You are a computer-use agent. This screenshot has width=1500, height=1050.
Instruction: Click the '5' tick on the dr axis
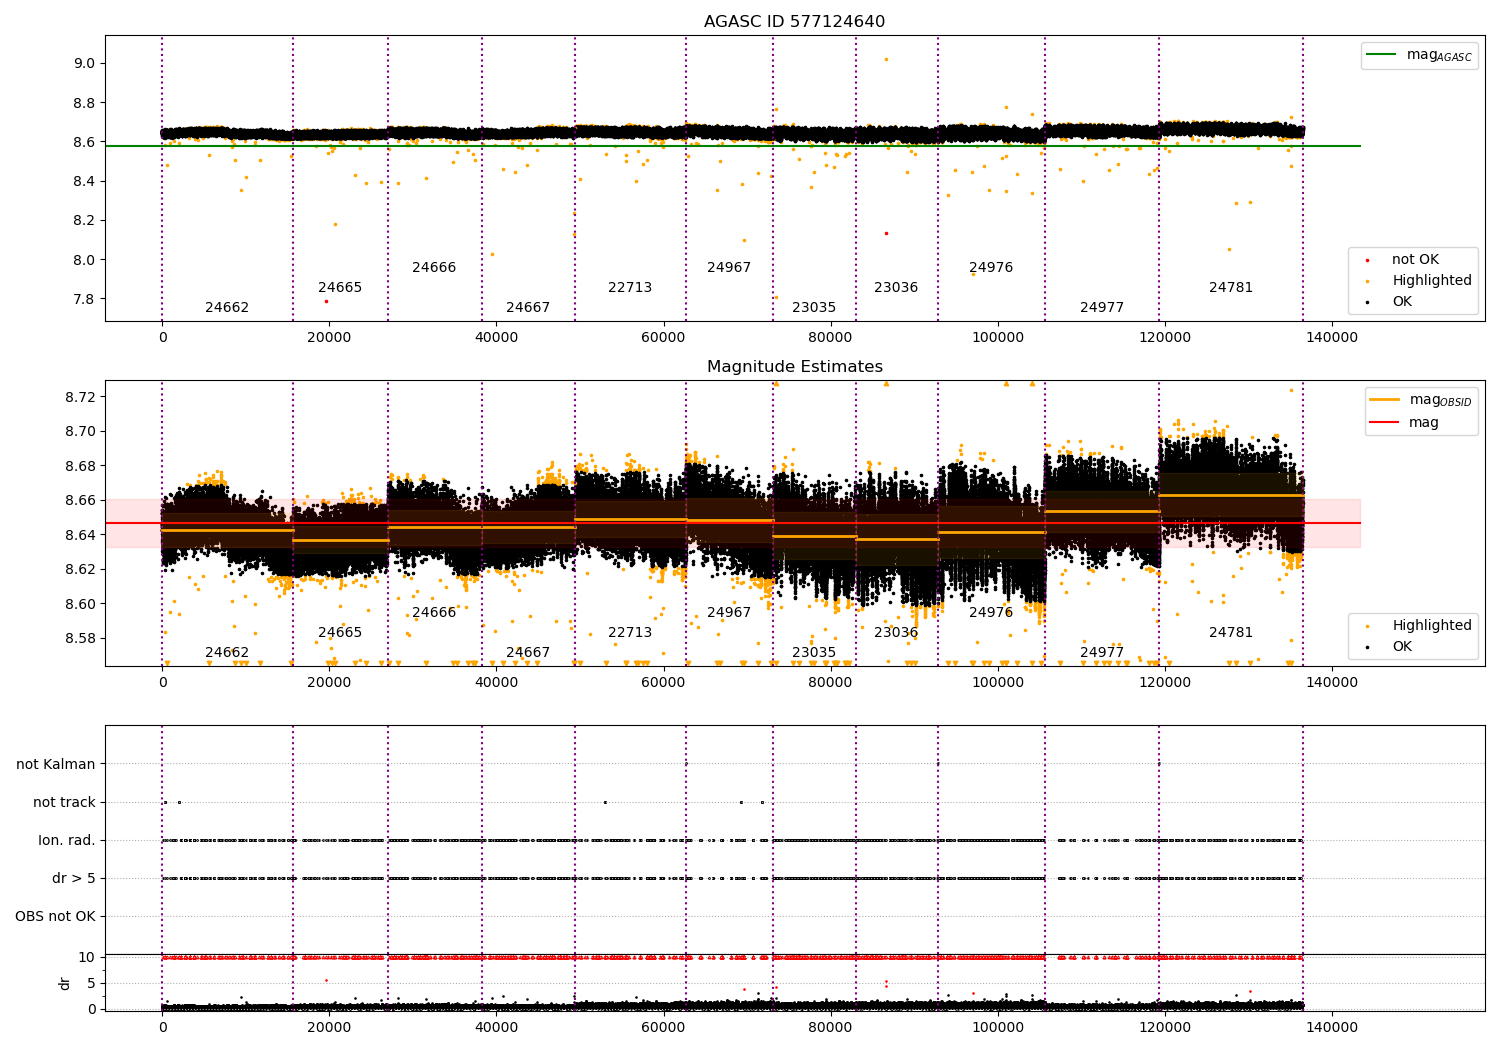click(91, 984)
